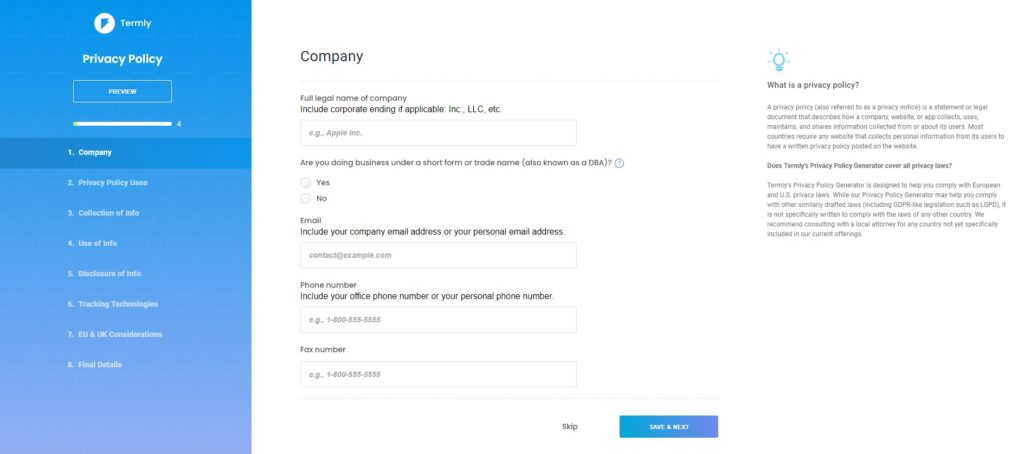
Task: Click the Phone number input field
Action: [438, 320]
